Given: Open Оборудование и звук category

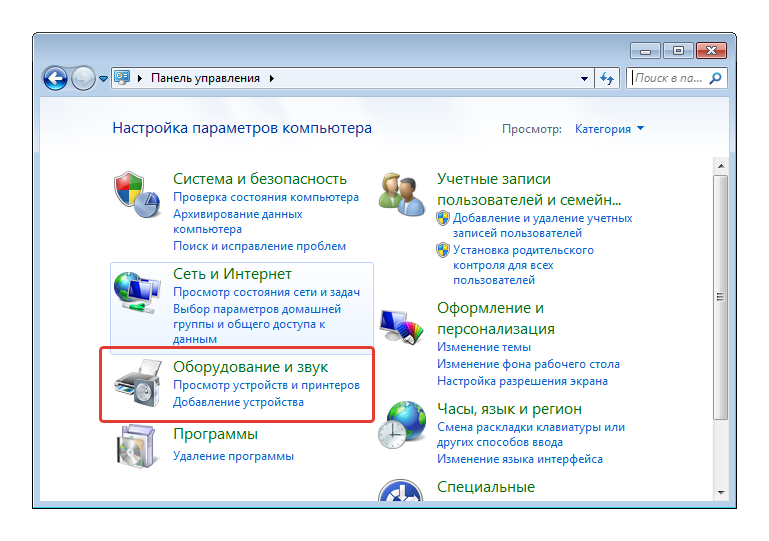Looking at the screenshot, I should click(x=251, y=367).
